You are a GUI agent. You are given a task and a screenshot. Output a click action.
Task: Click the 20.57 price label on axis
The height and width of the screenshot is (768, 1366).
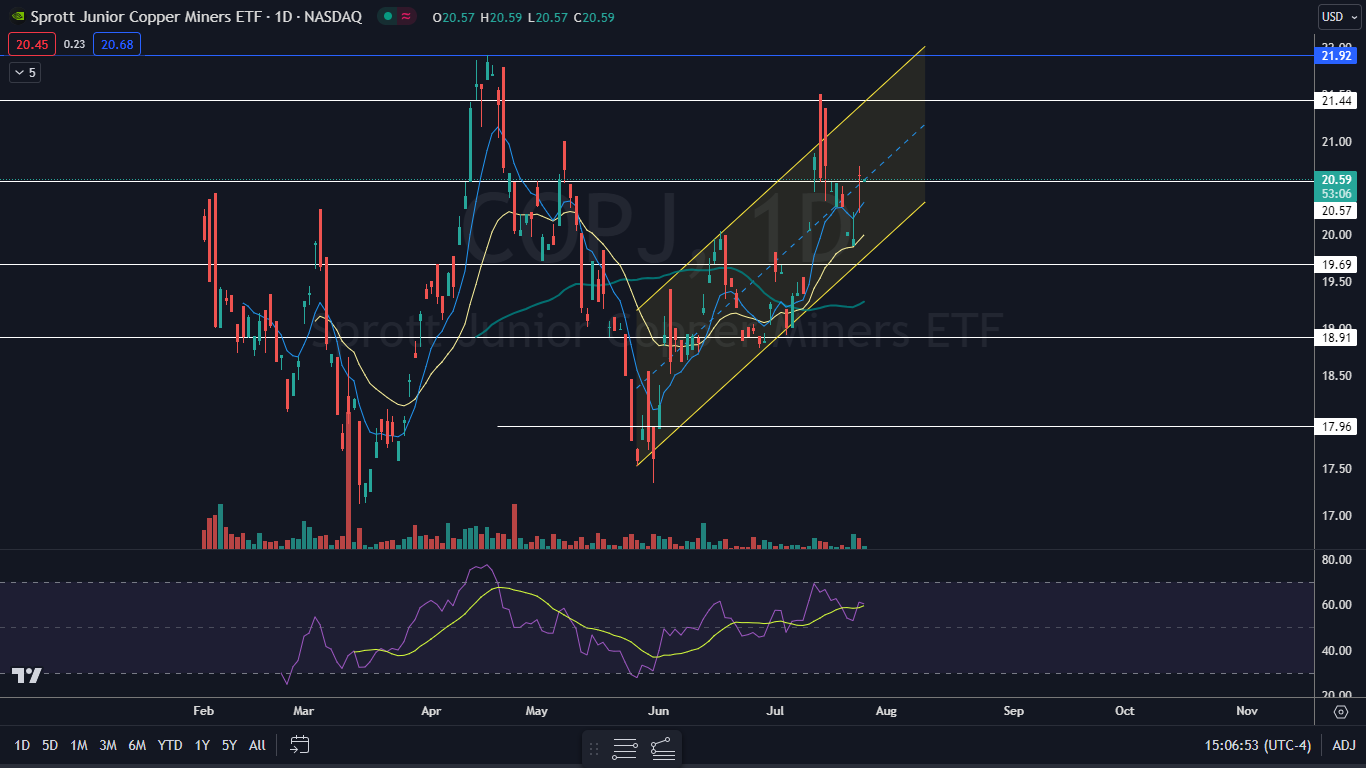(1337, 211)
